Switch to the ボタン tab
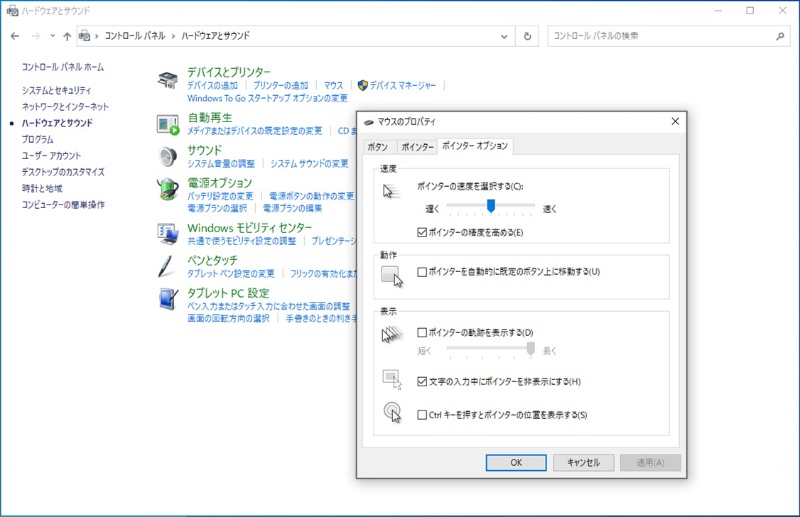 pyautogui.click(x=378, y=146)
